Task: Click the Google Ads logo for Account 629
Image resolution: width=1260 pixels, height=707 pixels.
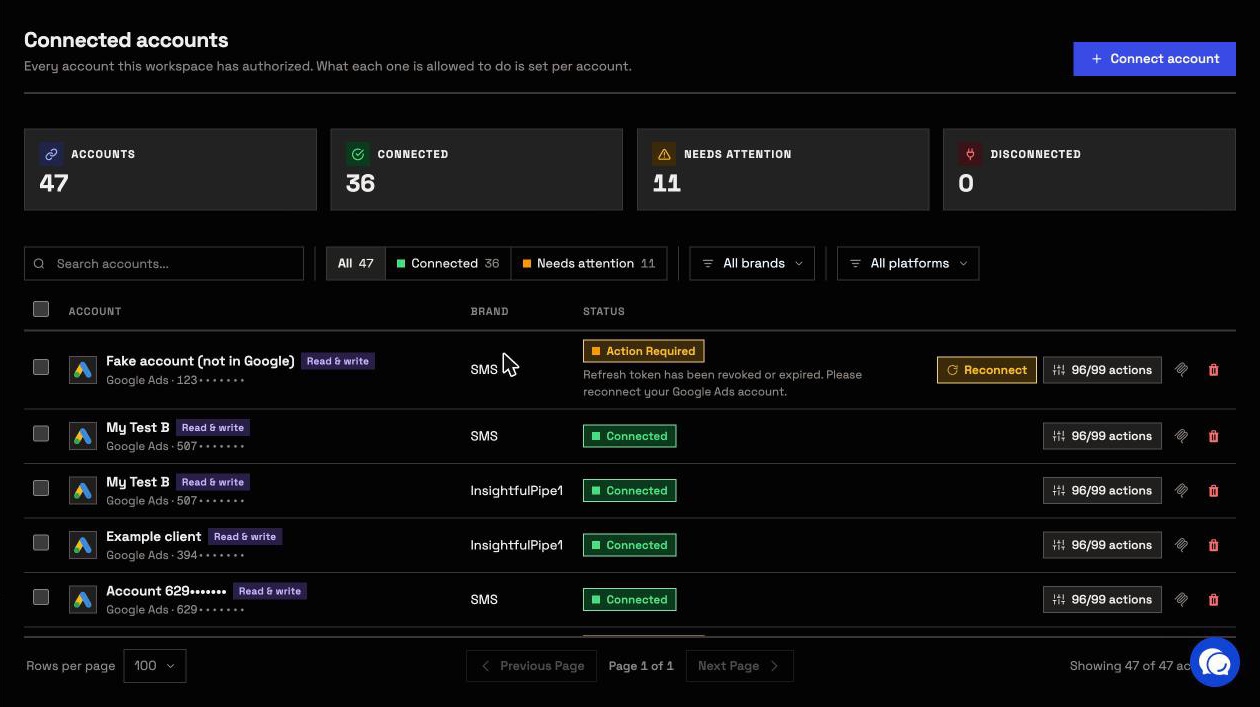Action: coord(83,600)
